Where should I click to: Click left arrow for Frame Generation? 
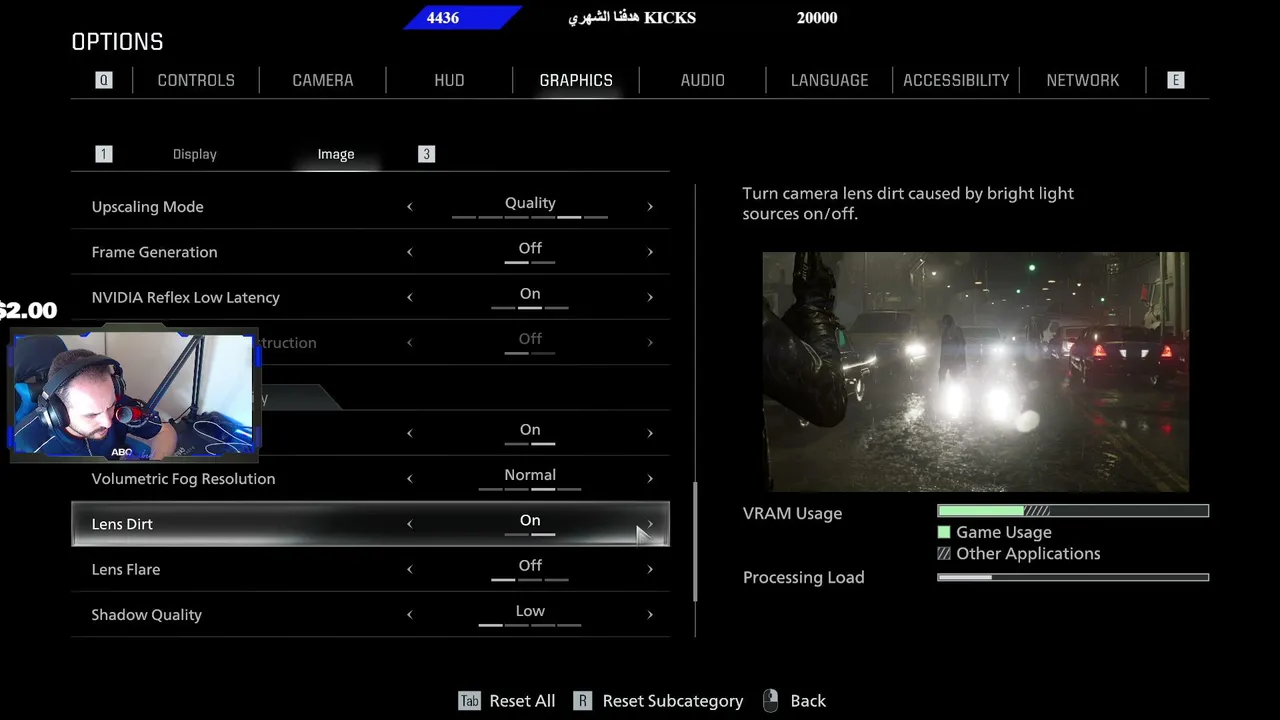[409, 252]
